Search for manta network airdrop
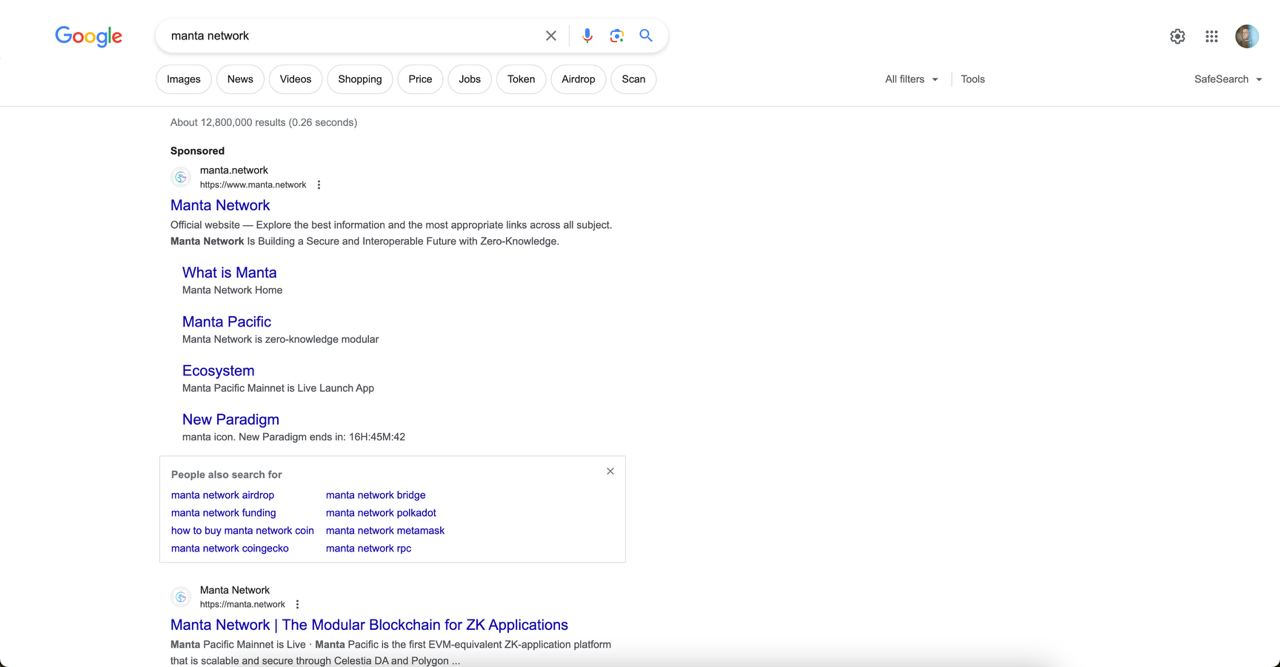This screenshot has height=667, width=1280. click(x=222, y=495)
